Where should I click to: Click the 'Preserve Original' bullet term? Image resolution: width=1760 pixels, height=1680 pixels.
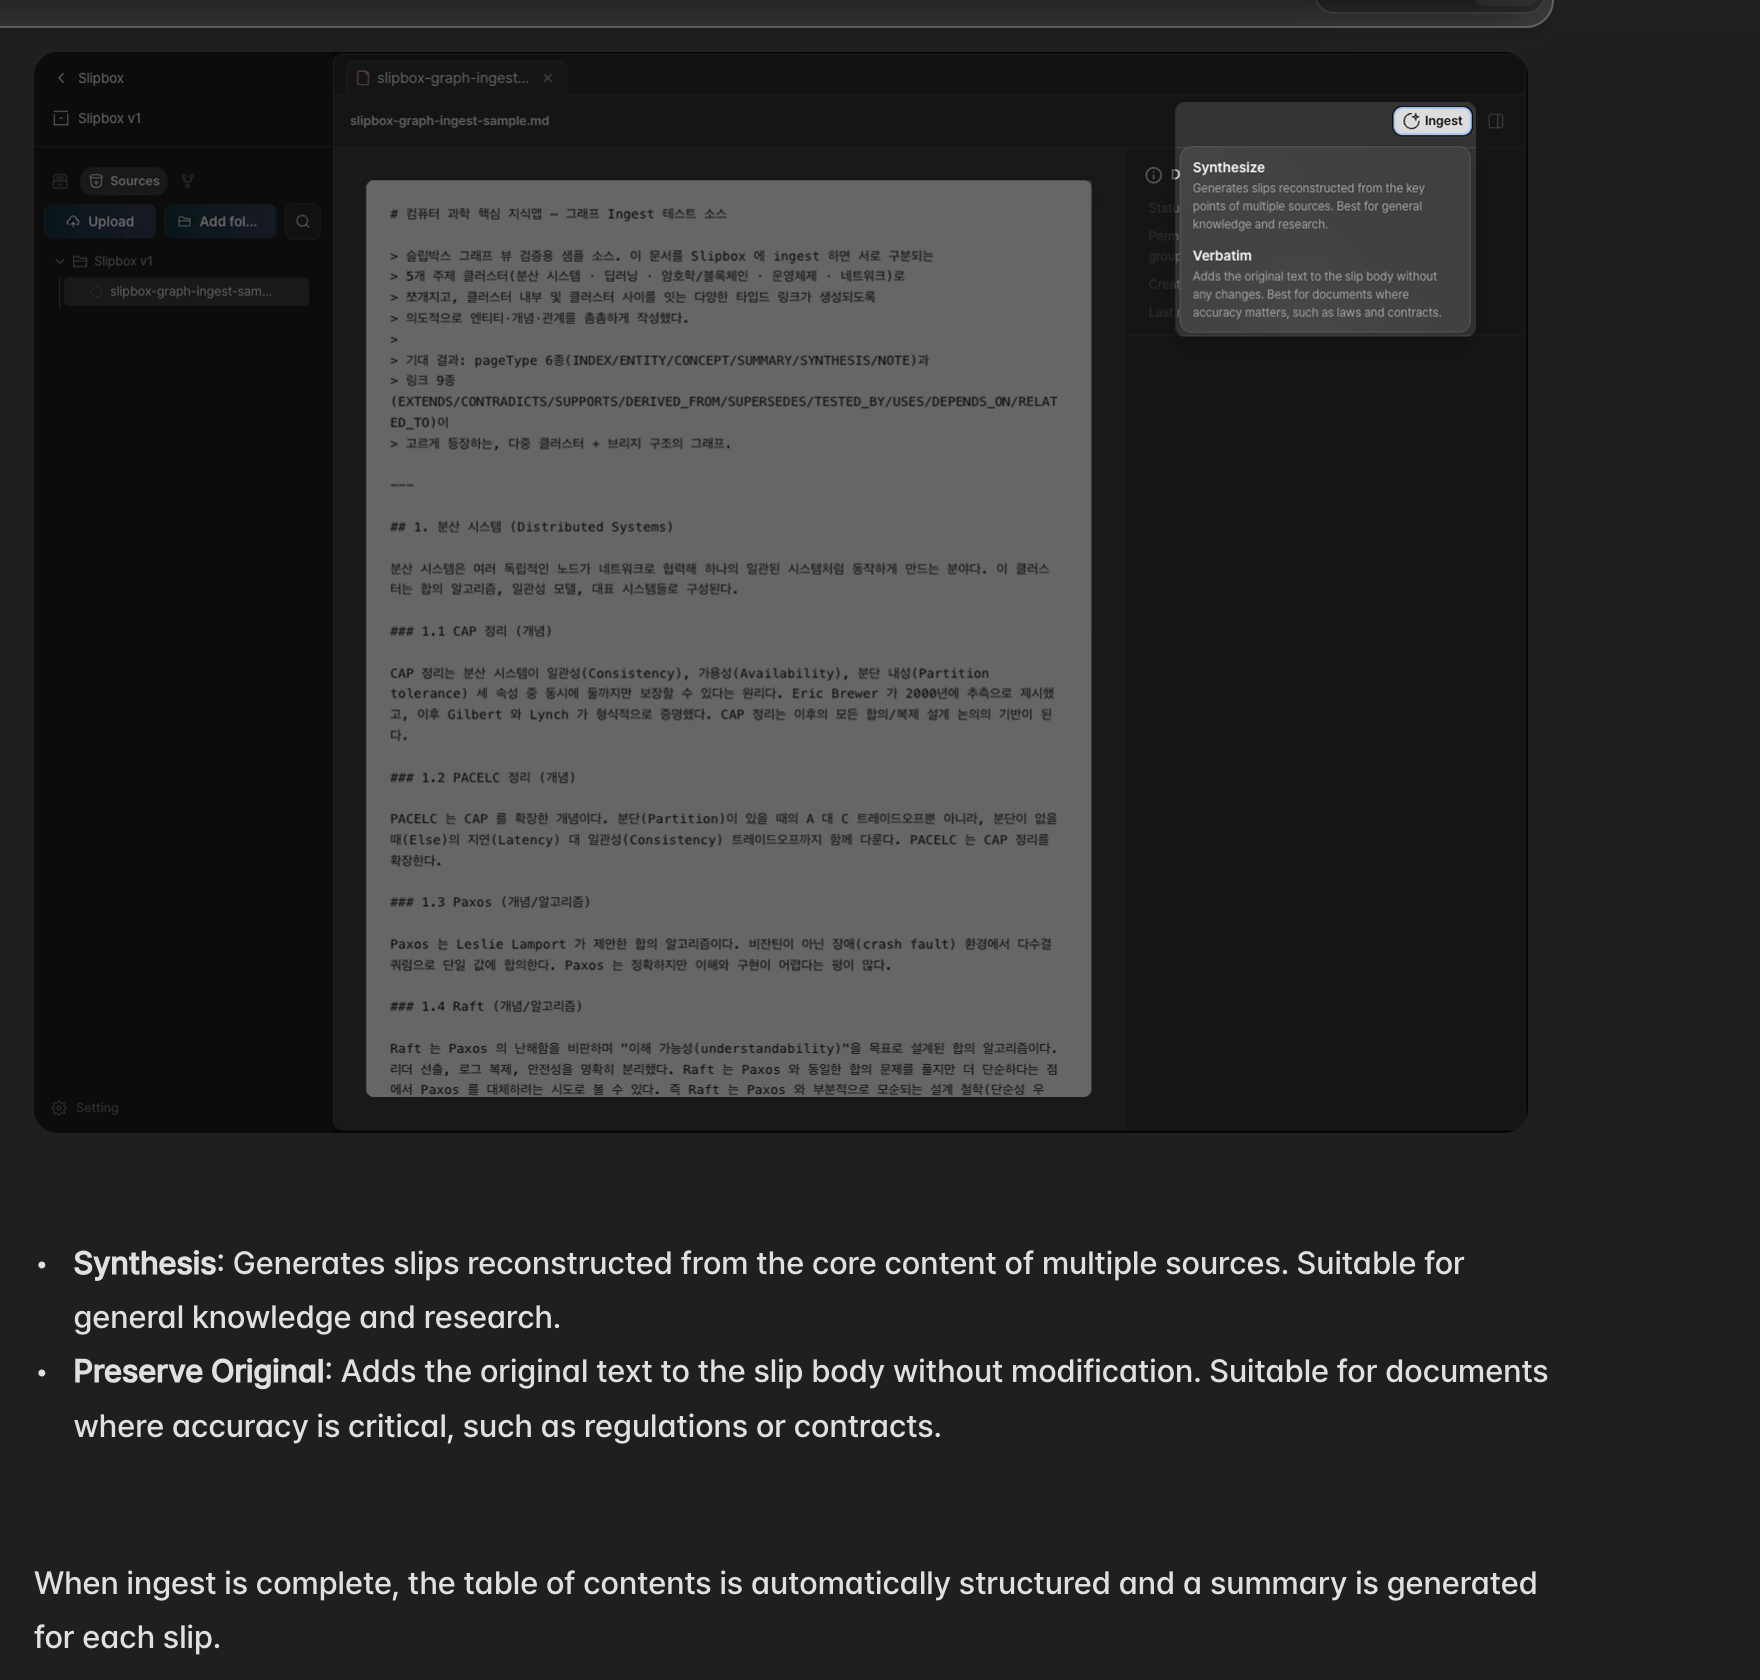(198, 1371)
